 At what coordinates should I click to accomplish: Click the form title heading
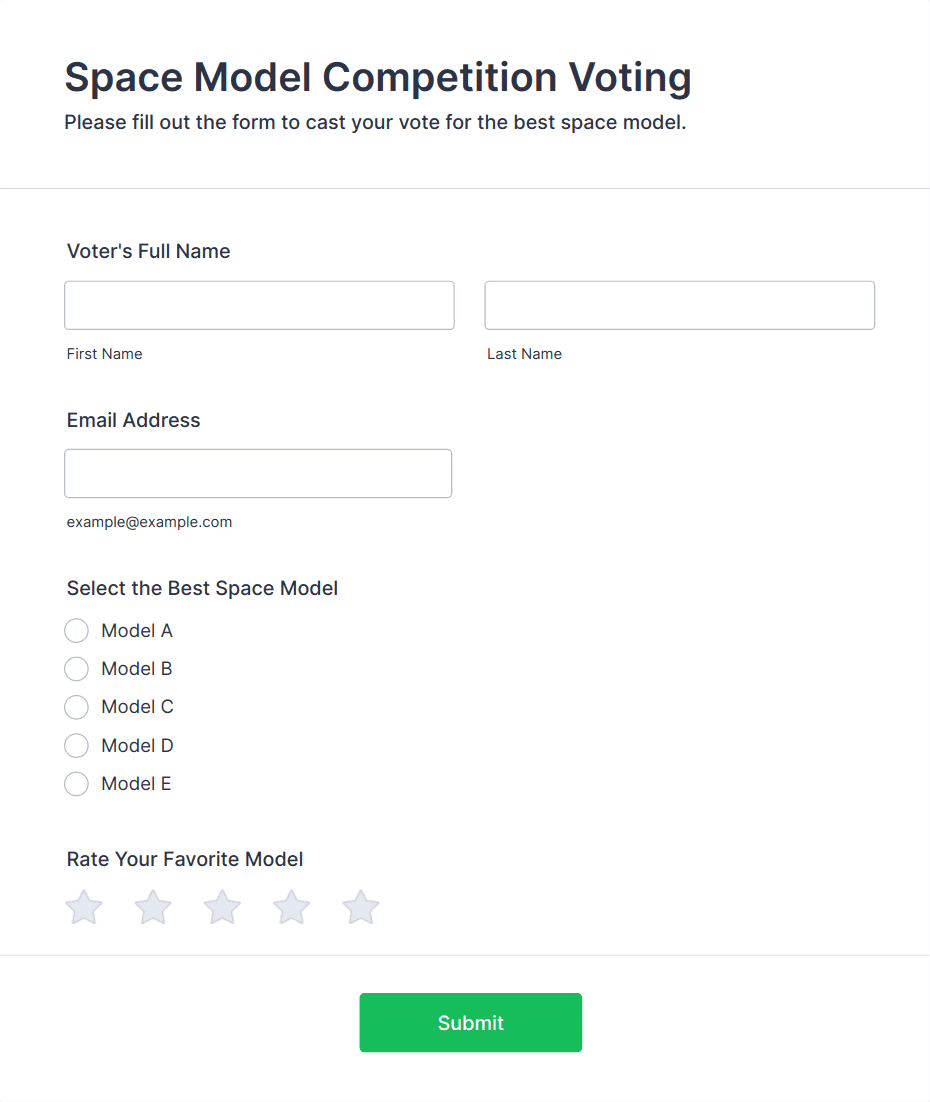click(378, 77)
